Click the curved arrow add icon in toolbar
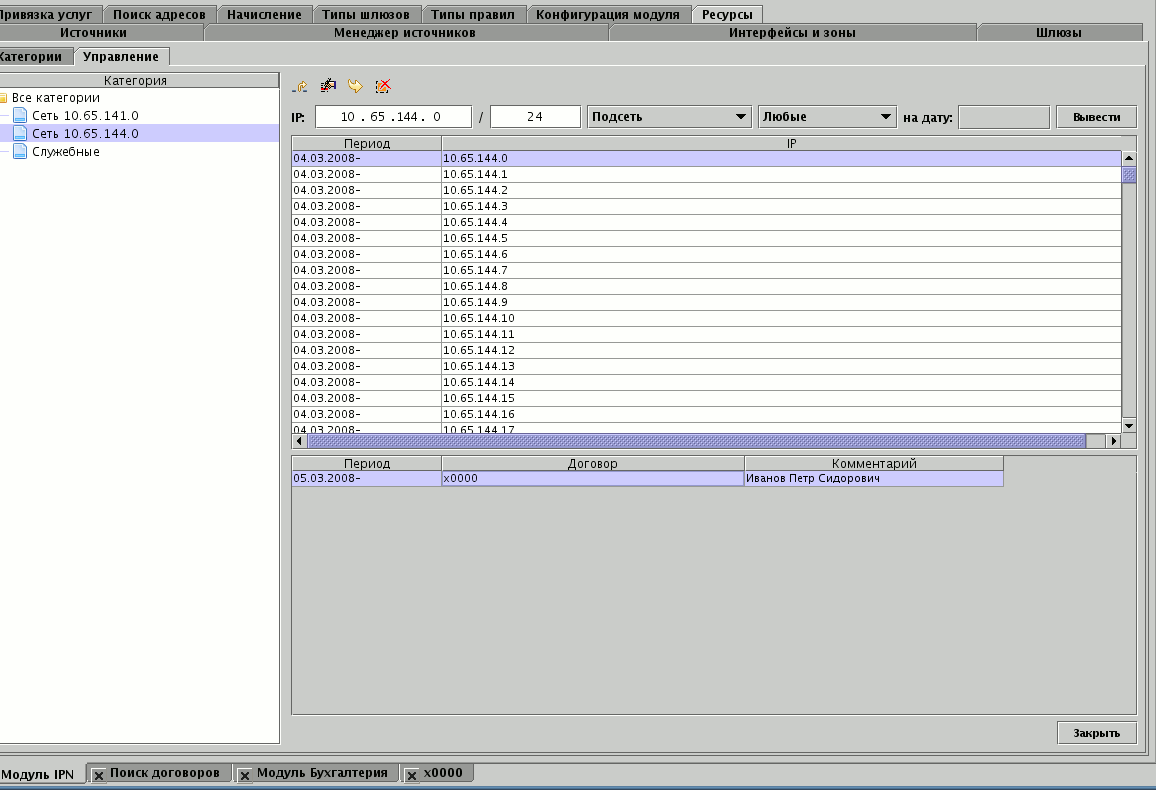 300,87
